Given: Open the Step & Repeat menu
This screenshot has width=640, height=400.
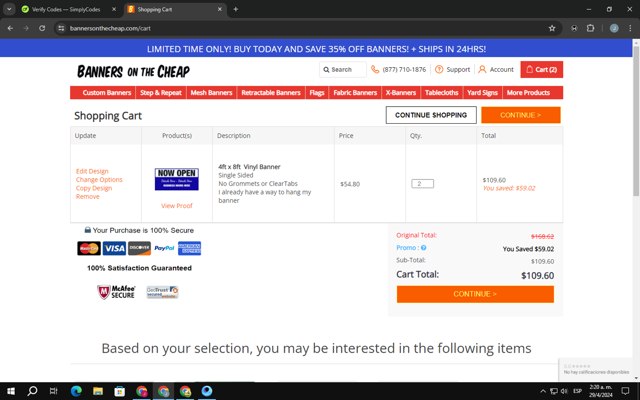Looking at the screenshot, I should pyautogui.click(x=161, y=93).
